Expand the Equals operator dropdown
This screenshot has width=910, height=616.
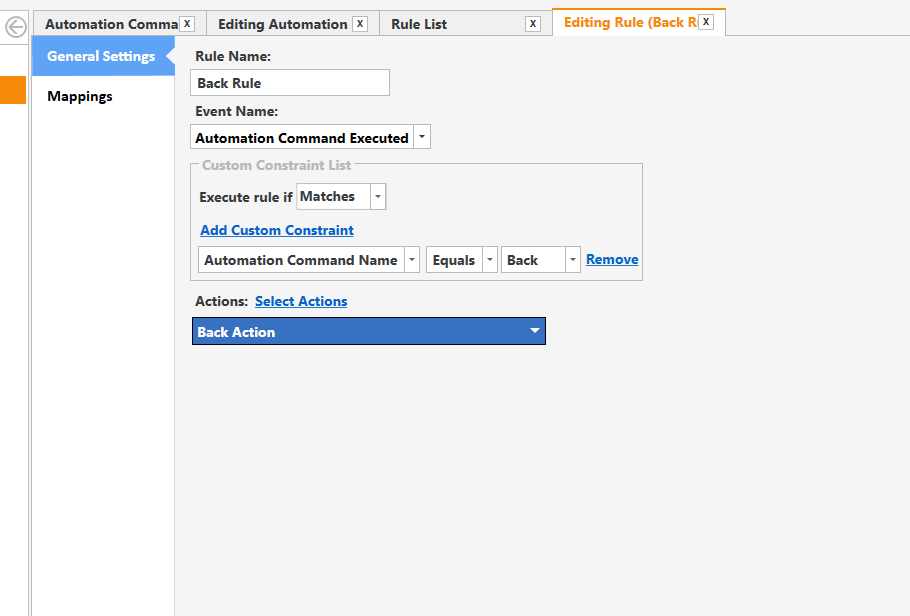(489, 259)
